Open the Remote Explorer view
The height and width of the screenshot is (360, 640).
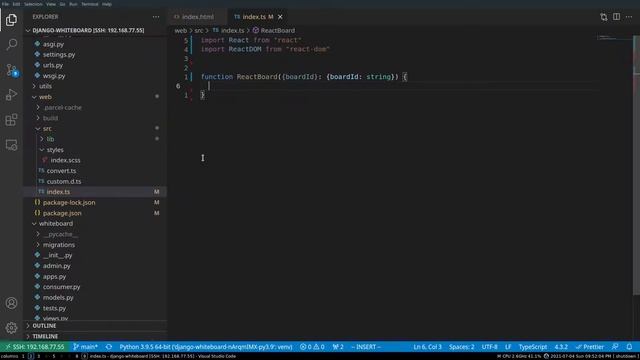[11, 145]
